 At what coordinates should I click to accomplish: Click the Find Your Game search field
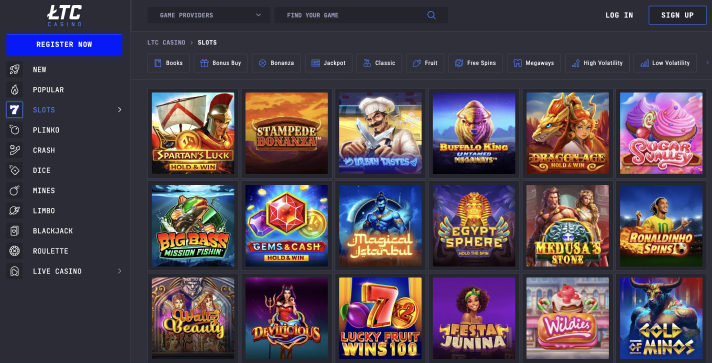point(361,15)
